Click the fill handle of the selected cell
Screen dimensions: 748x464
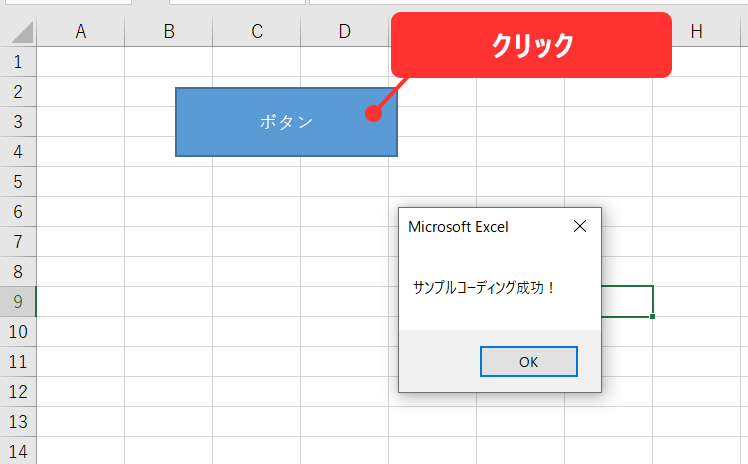click(x=653, y=316)
